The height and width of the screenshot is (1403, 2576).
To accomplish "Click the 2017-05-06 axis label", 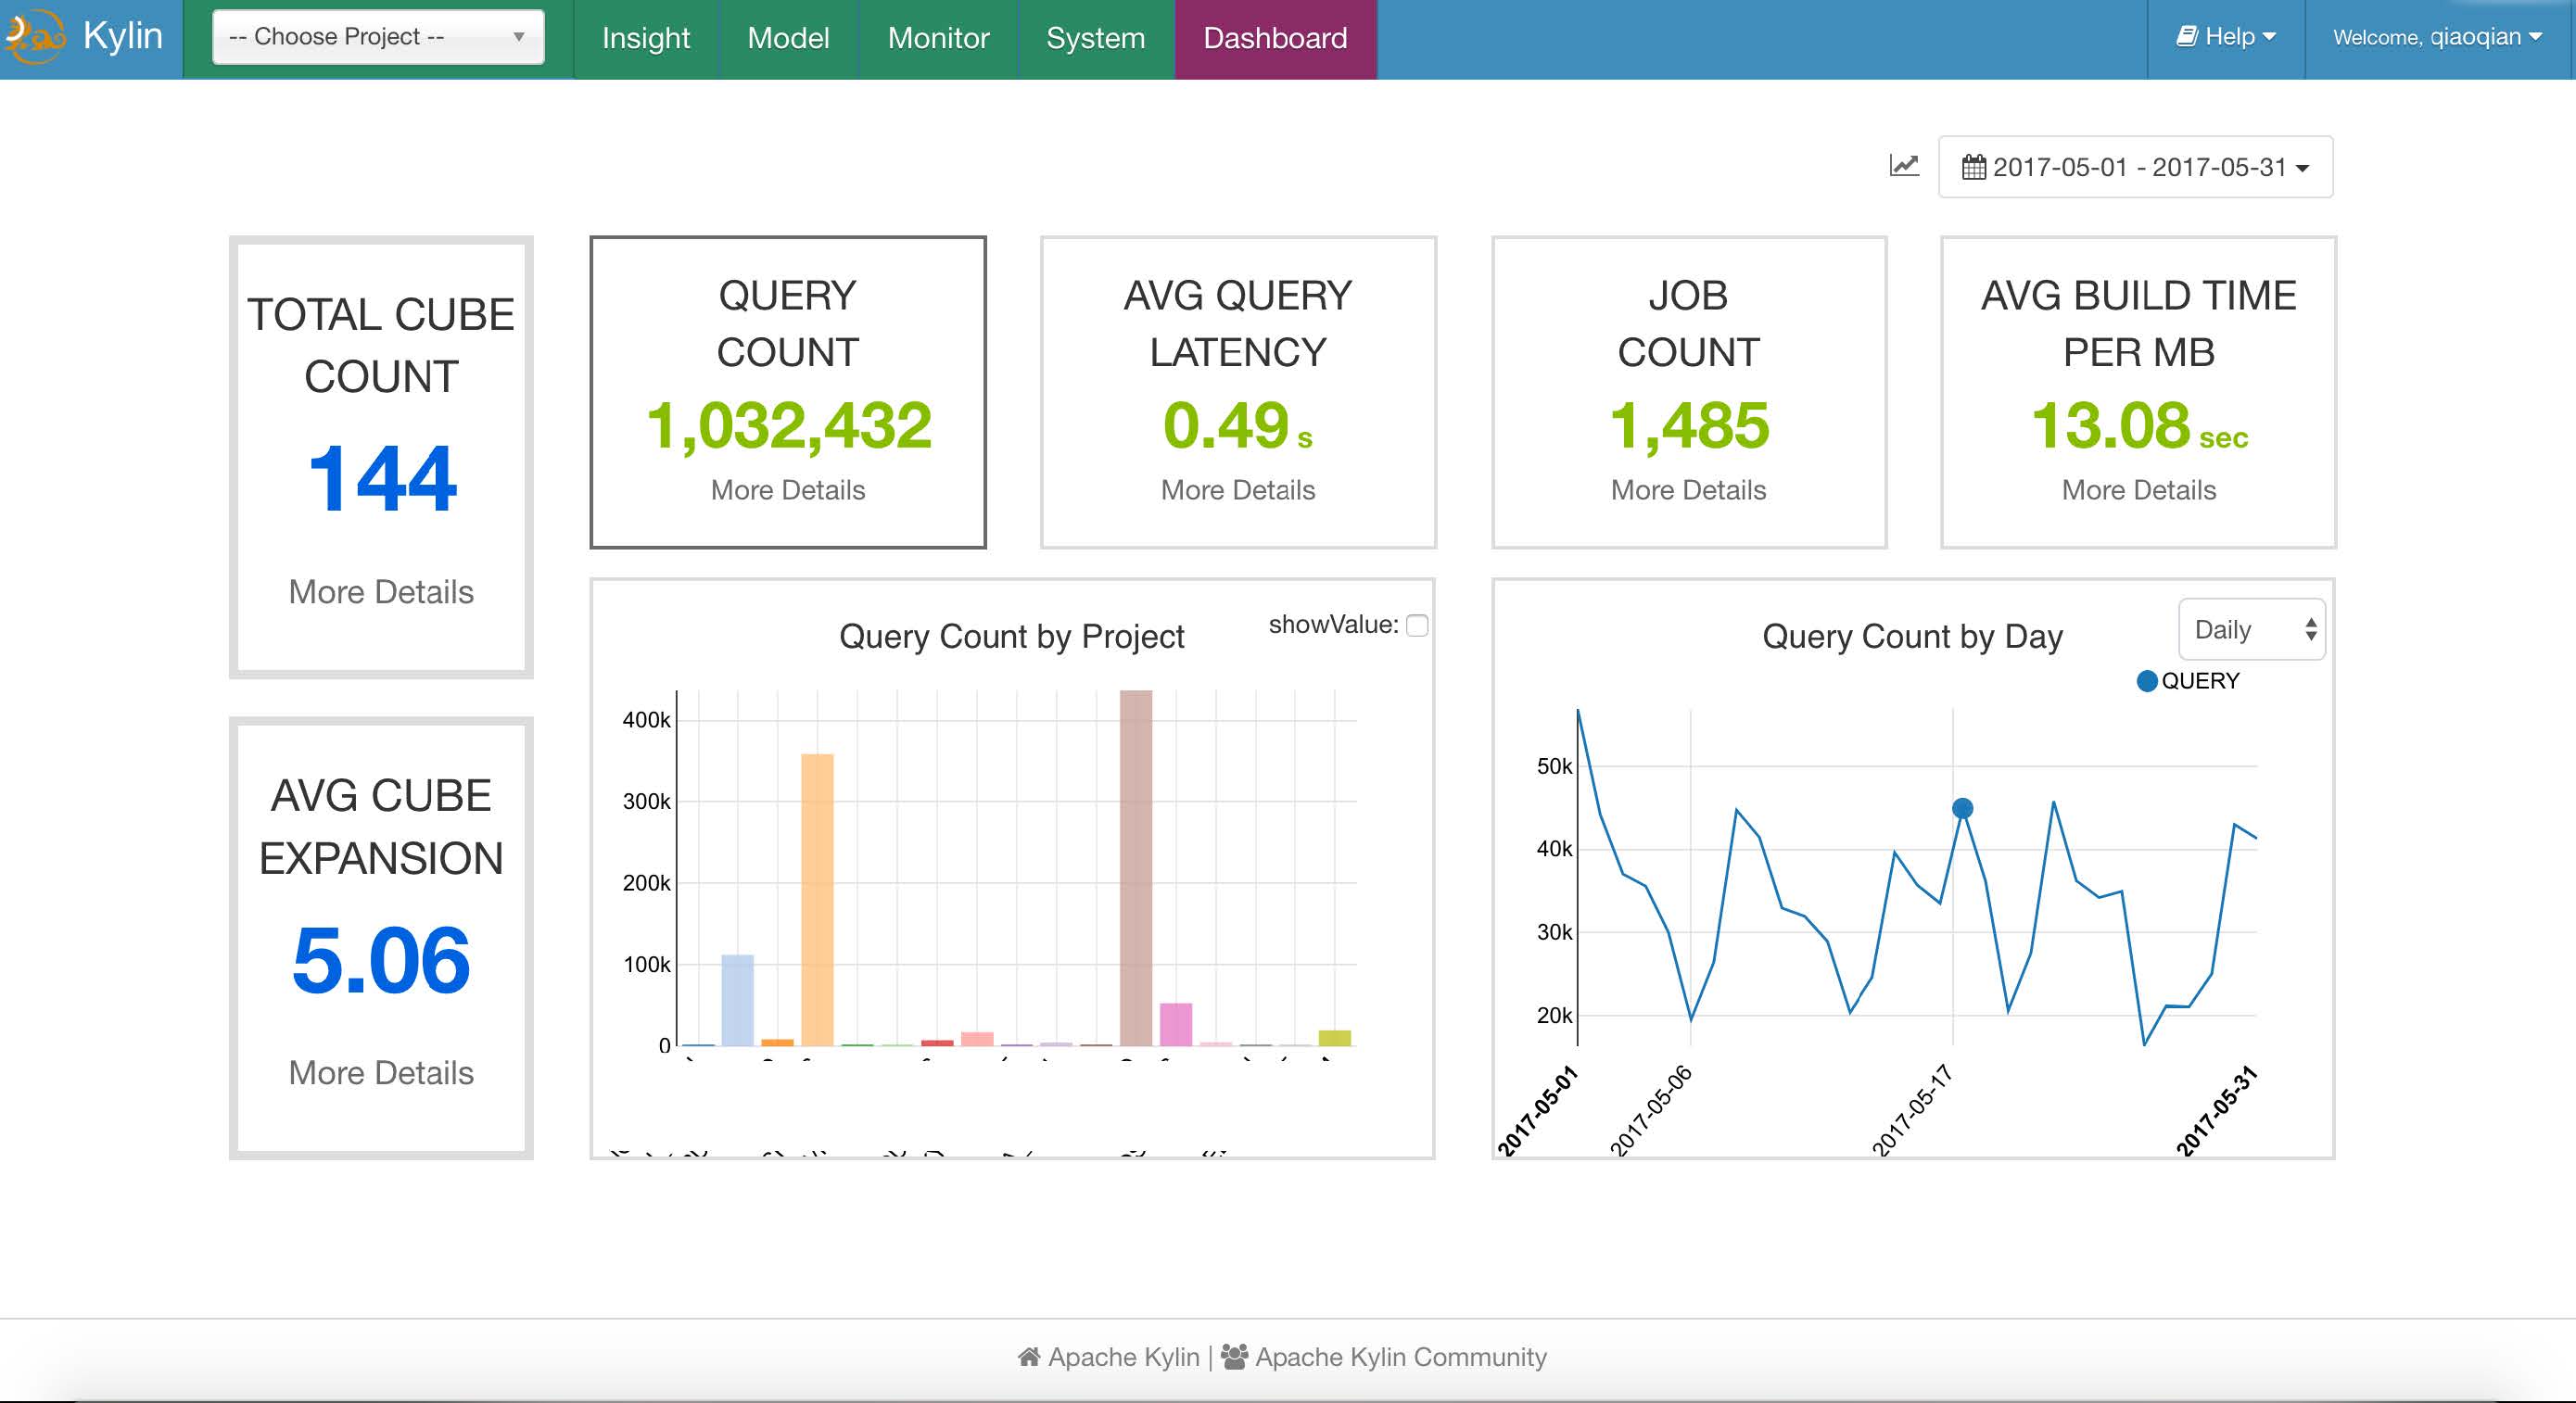I will 1650,1110.
